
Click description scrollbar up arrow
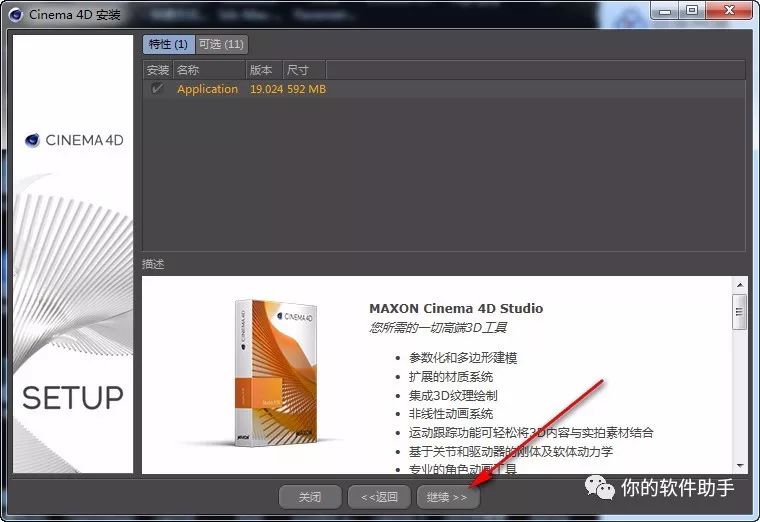(740, 285)
